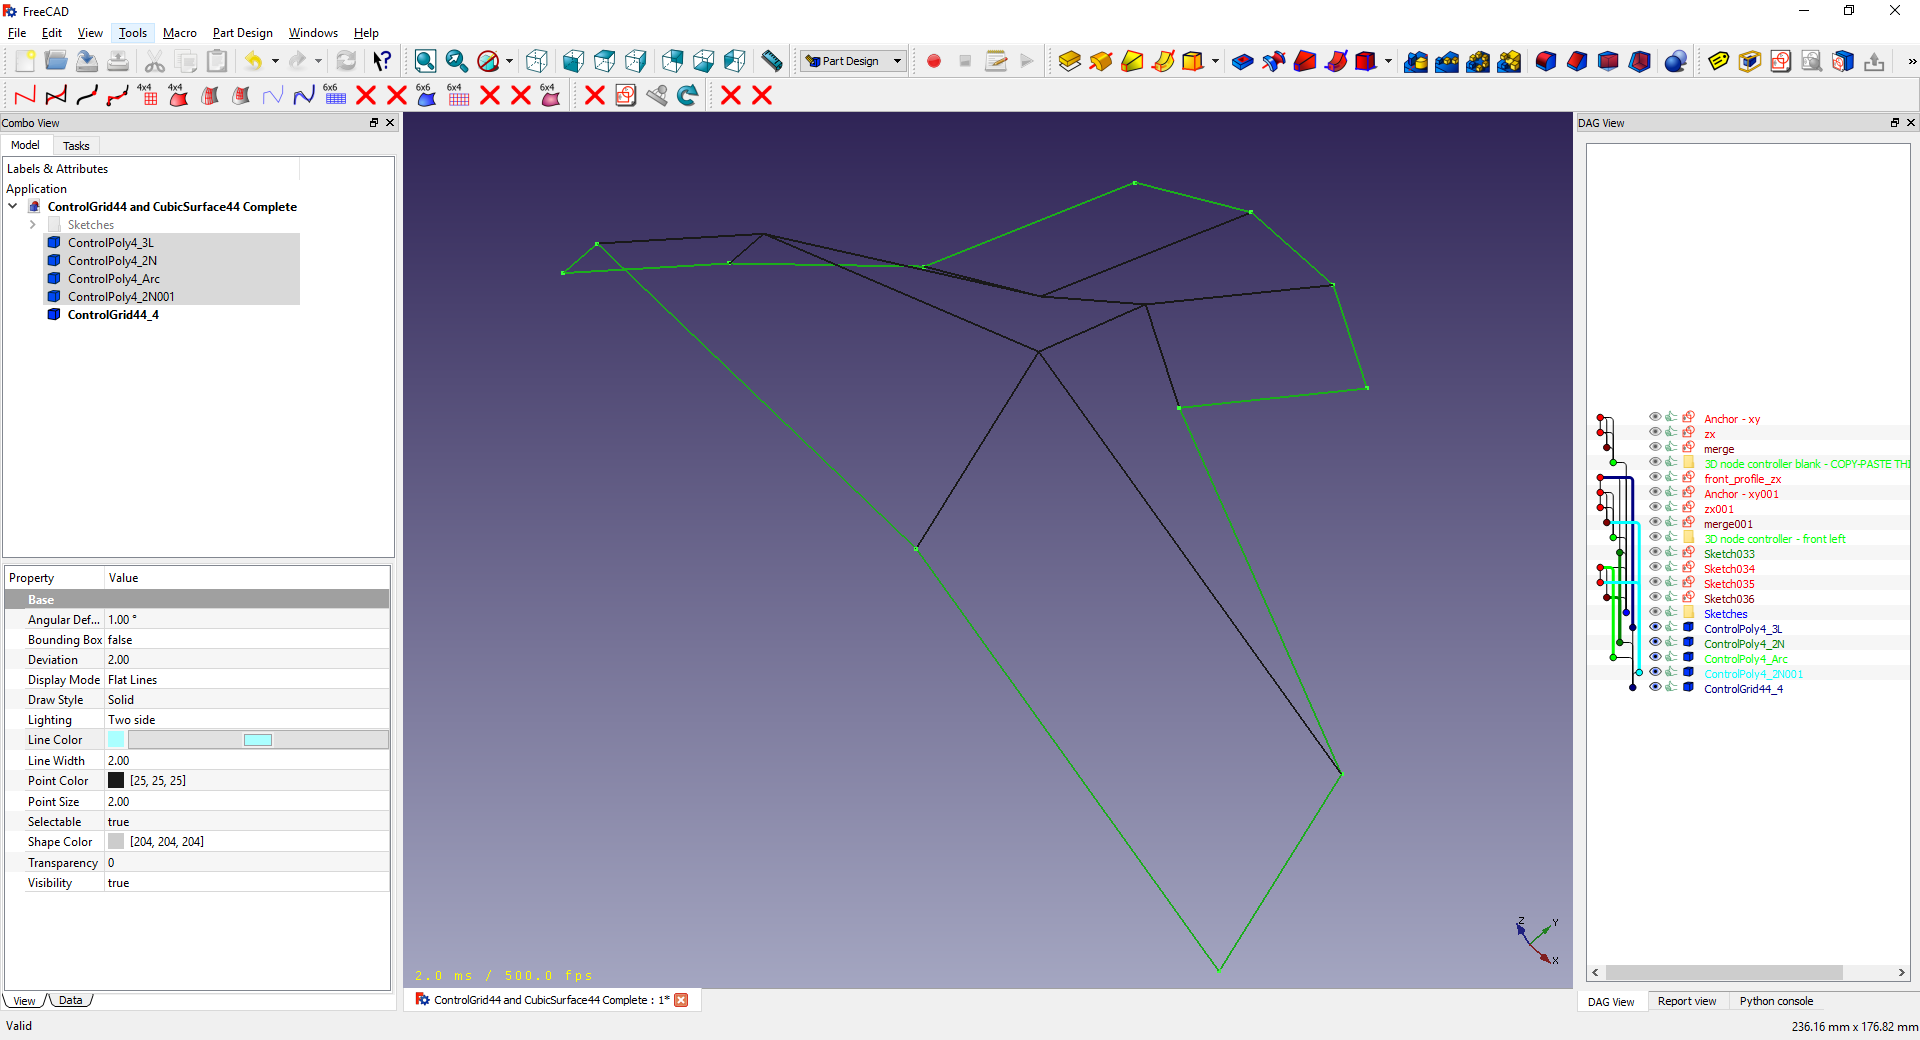Click the DAG View horizontal scrollbar
This screenshot has height=1040, width=1920.
tap(1724, 973)
